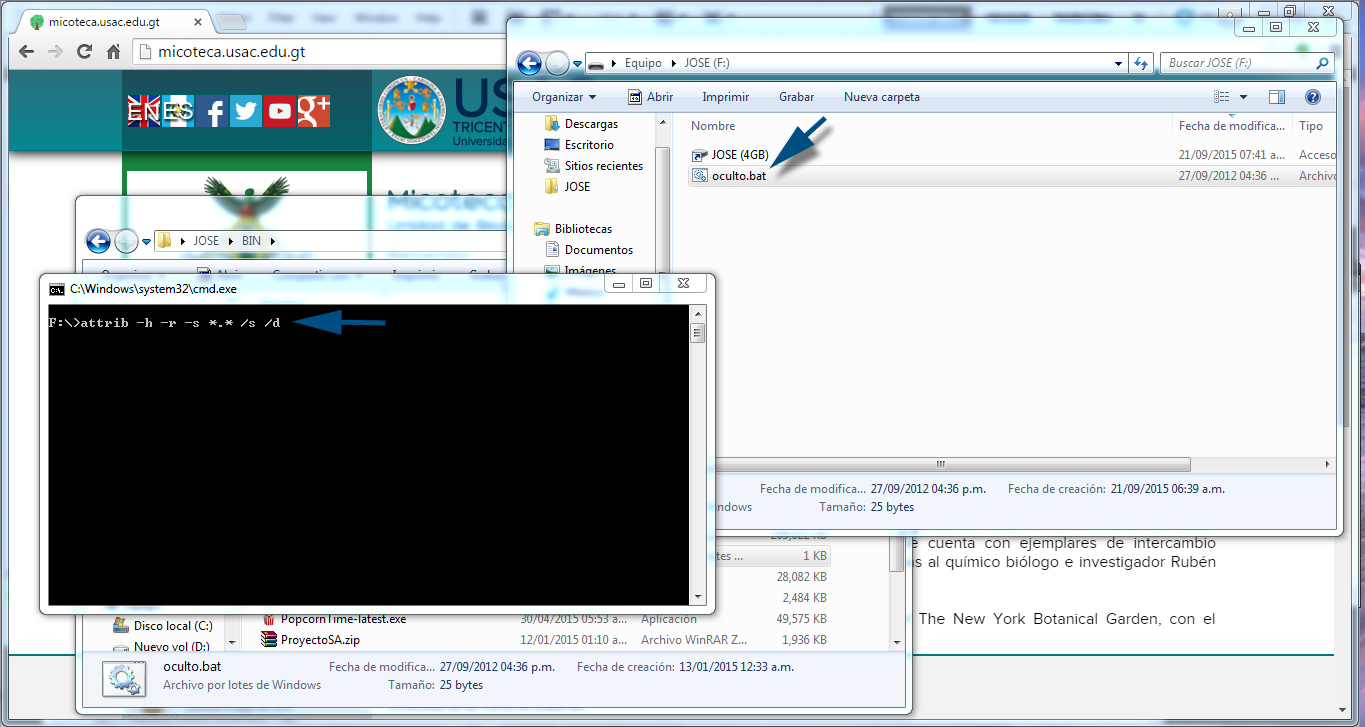Click the YouTube icon in the header
This screenshot has width=1365, height=727.
tap(280, 111)
